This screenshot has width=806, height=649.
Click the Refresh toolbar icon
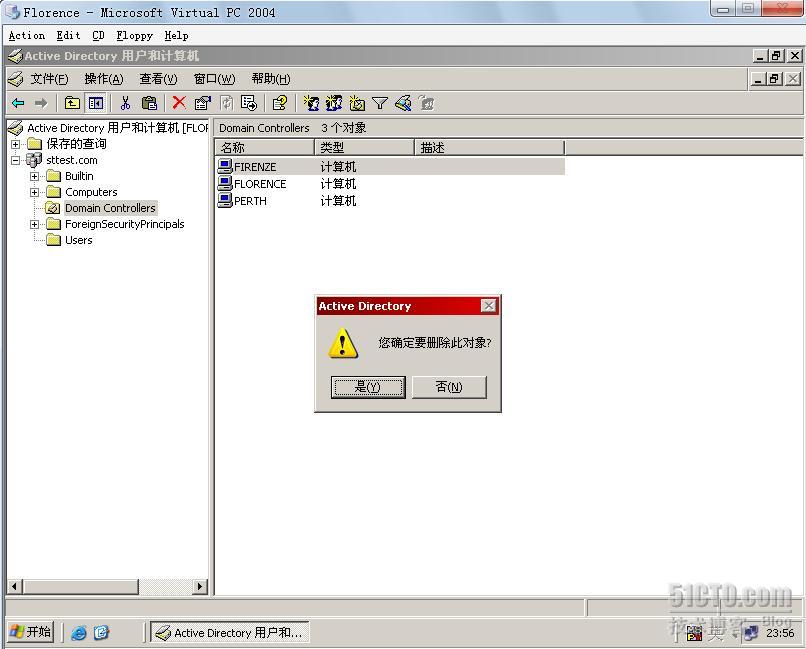click(226, 103)
